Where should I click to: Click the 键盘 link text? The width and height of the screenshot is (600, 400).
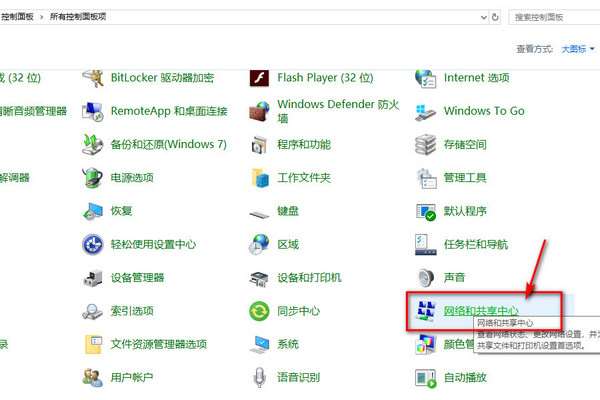[288, 211]
